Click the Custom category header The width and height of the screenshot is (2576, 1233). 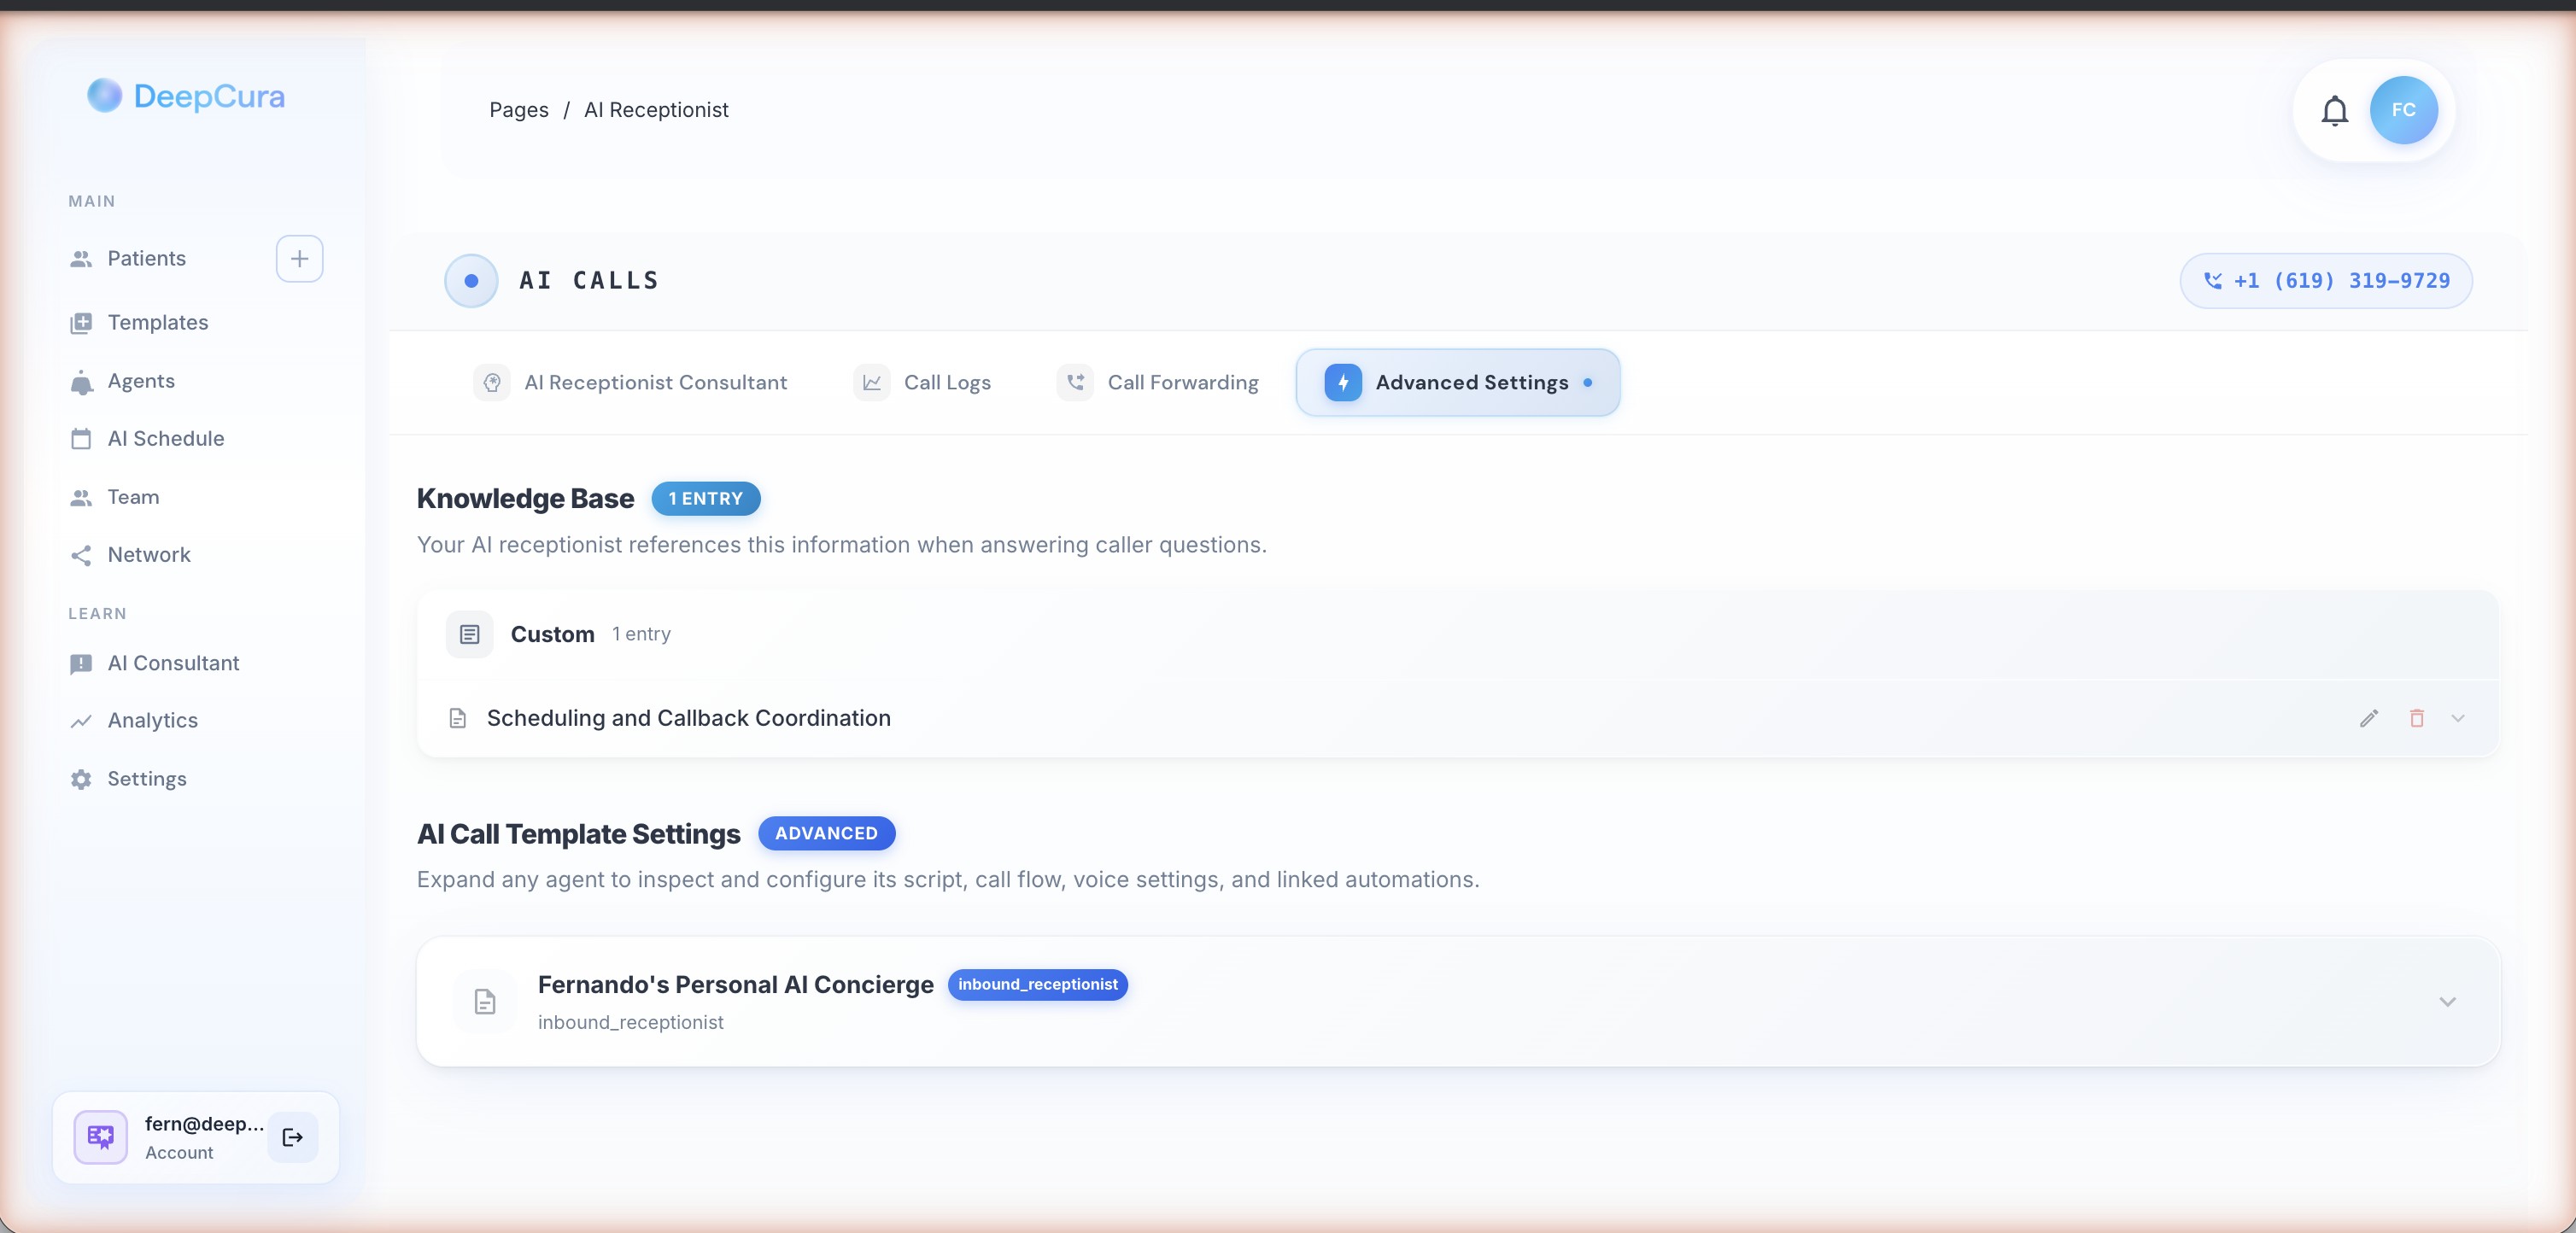point(1457,635)
